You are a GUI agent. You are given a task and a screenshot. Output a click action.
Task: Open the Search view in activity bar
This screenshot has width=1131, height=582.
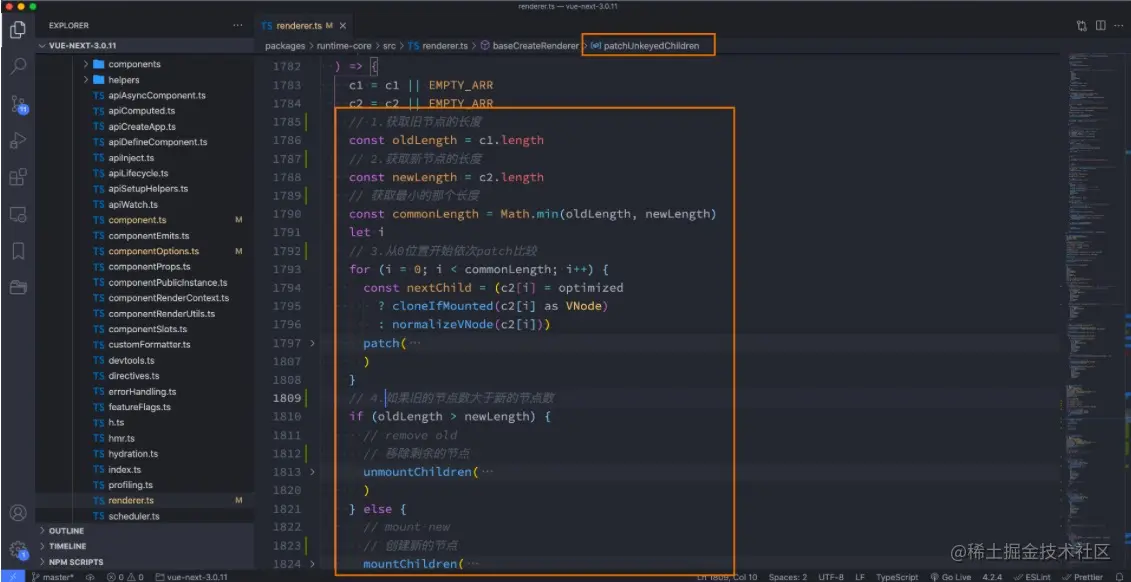coord(18,66)
